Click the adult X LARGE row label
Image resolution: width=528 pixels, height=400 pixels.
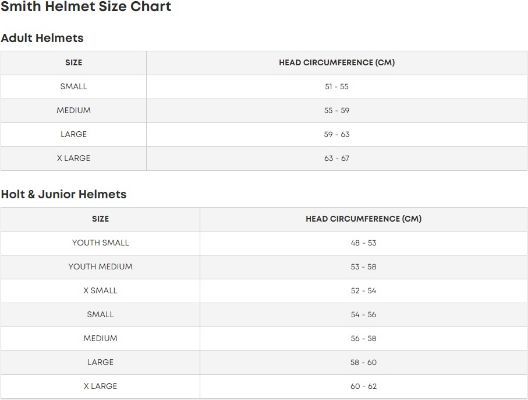pos(74,158)
